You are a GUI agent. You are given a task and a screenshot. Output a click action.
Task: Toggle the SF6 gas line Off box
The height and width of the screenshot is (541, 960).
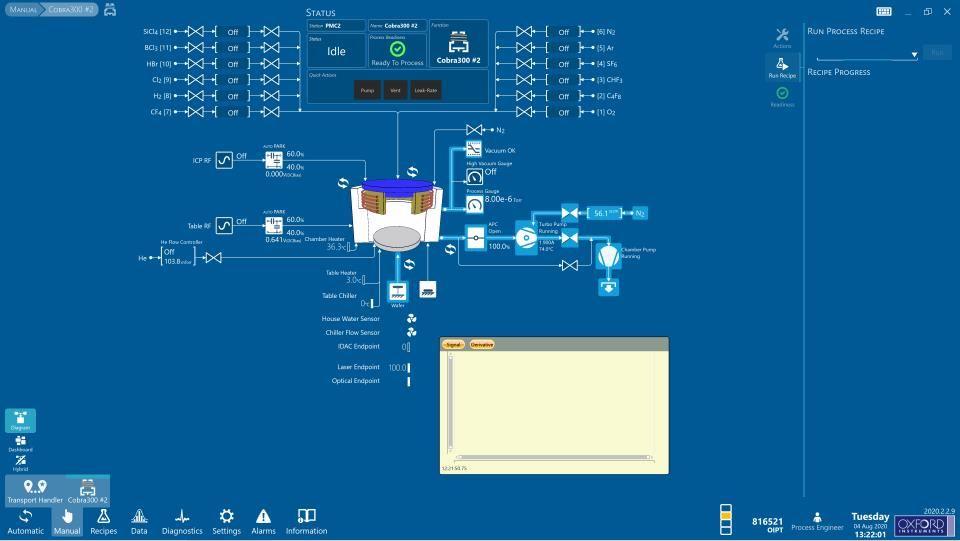coord(563,64)
